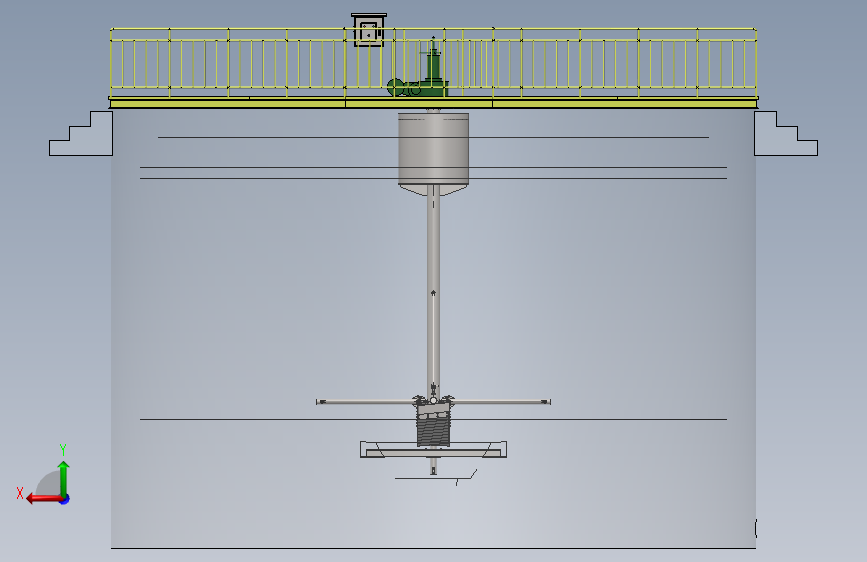Click the green Y axis arrow of the triad
The height and width of the screenshot is (562, 867).
click(64, 478)
